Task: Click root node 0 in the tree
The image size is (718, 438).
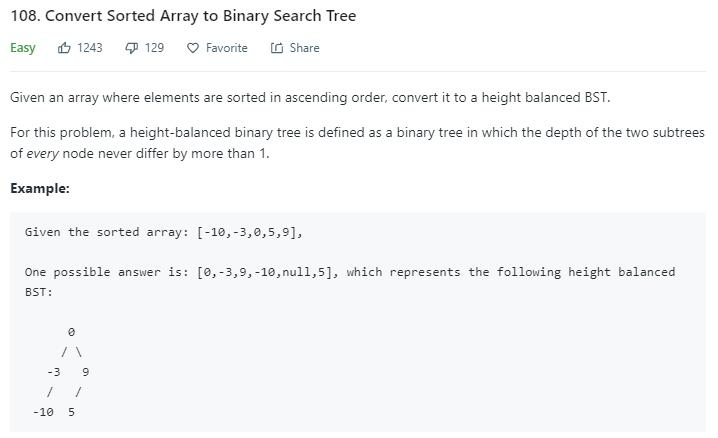Action: (x=71, y=332)
